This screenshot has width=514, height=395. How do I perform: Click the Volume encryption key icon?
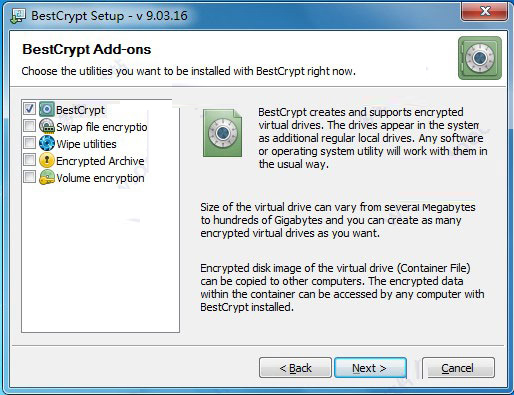point(47,177)
